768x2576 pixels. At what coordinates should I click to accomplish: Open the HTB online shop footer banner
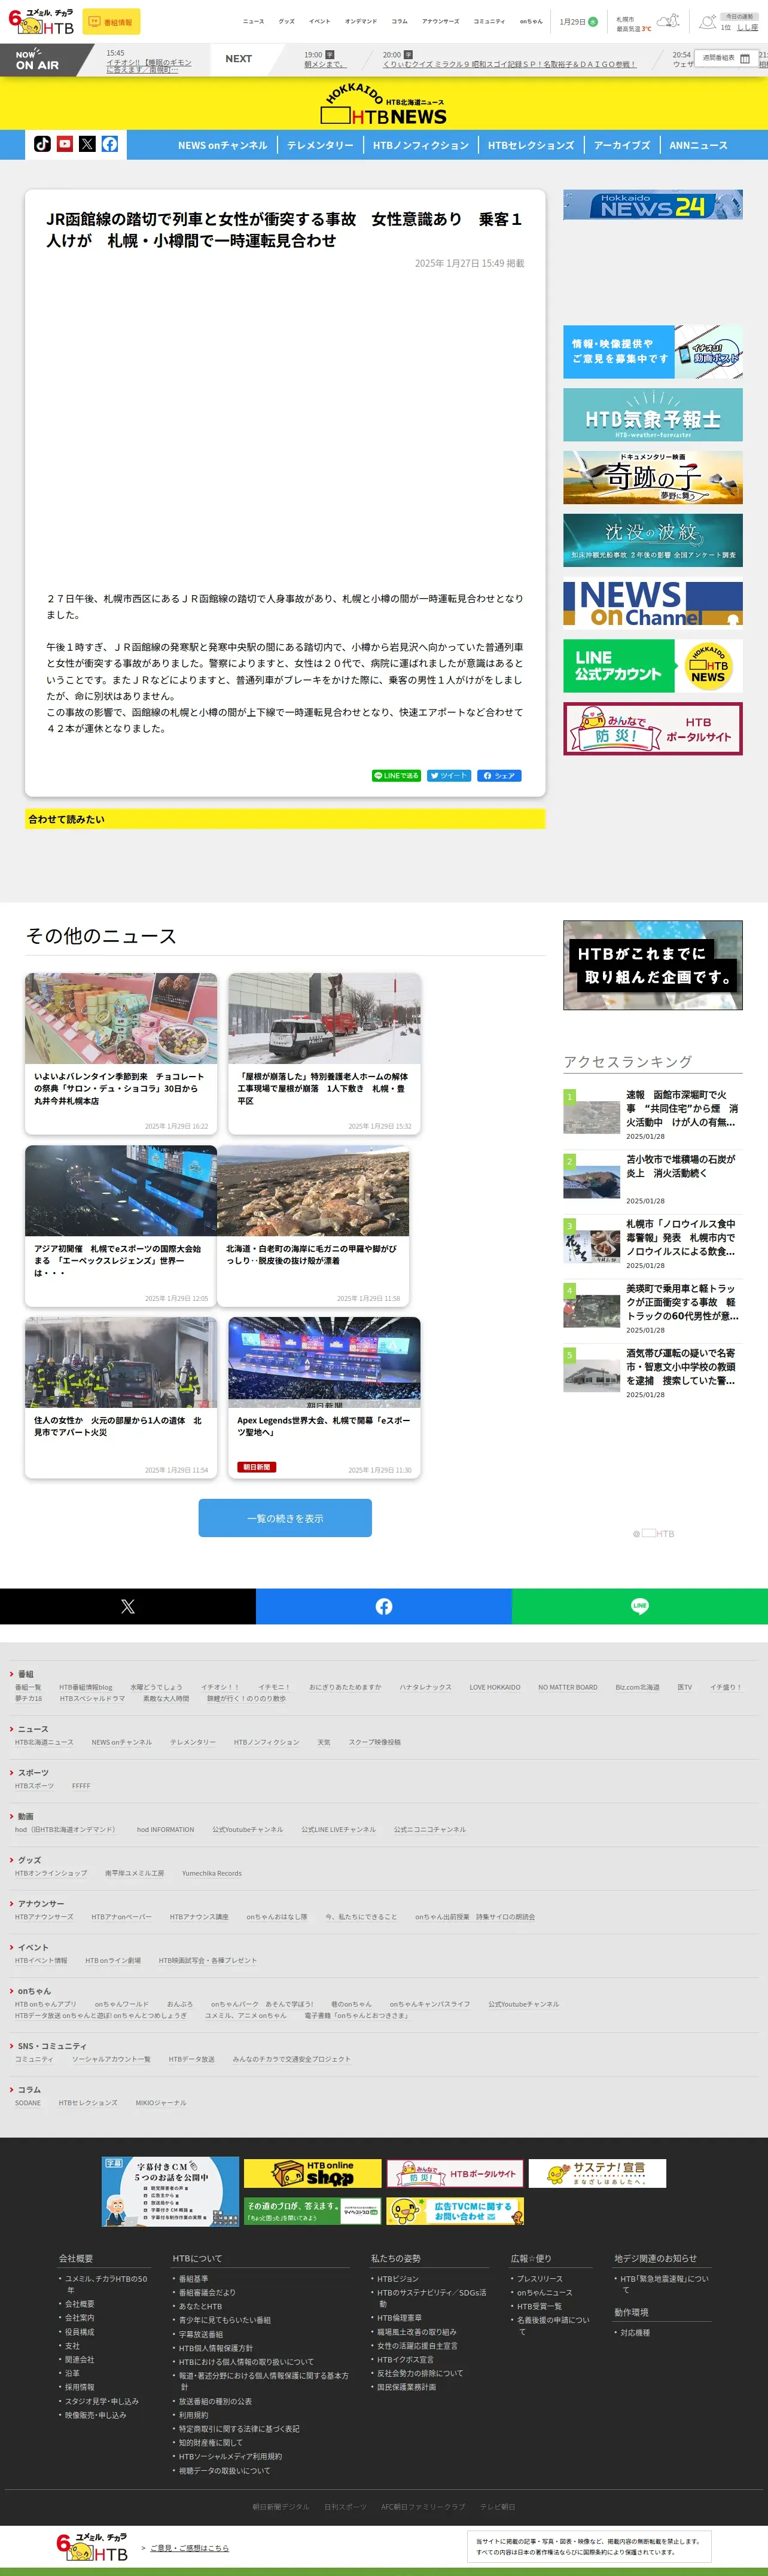tap(313, 2173)
